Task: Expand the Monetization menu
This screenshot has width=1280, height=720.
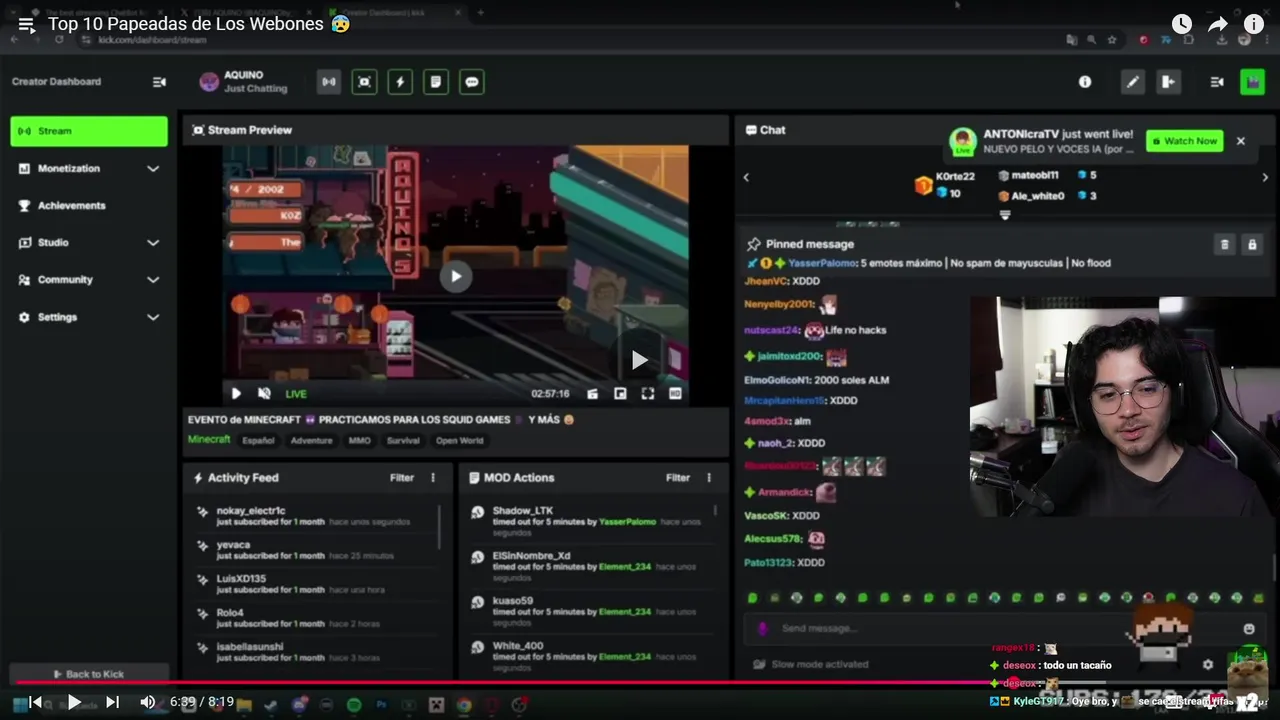Action: point(89,168)
